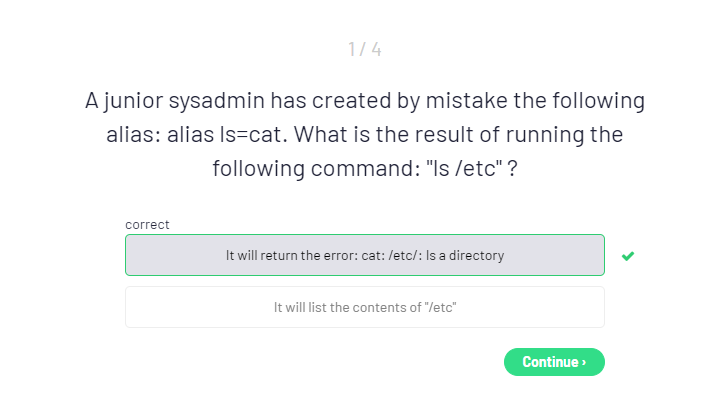This screenshot has height=417, width=728.
Task: Click the word 'Continue' on the button
Action: [550, 362]
